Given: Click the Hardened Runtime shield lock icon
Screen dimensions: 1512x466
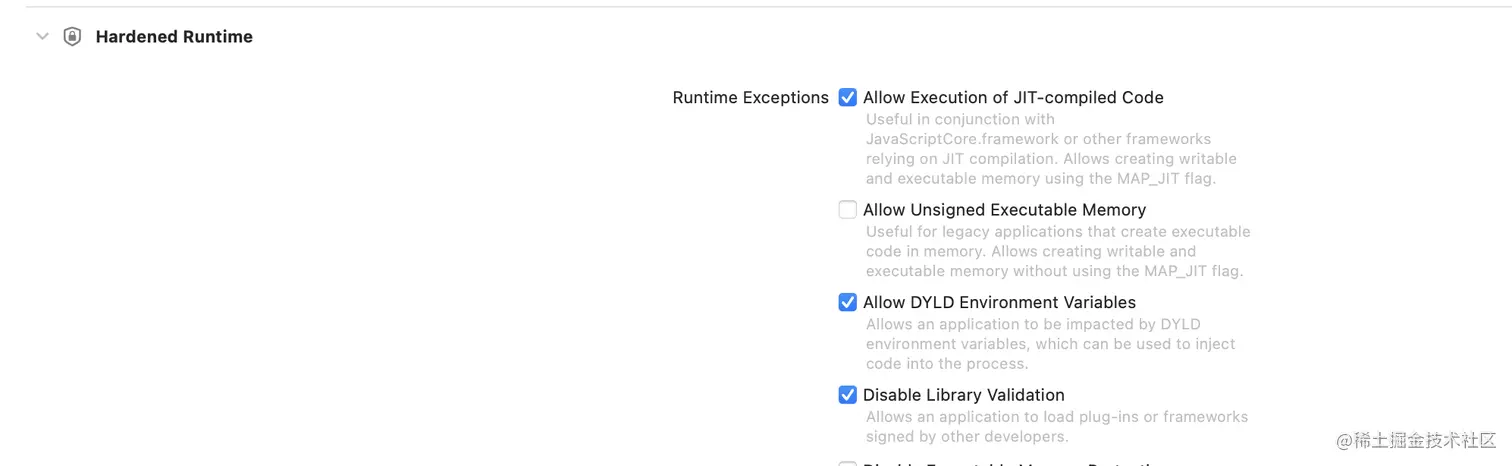Looking at the screenshot, I should 72,37.
